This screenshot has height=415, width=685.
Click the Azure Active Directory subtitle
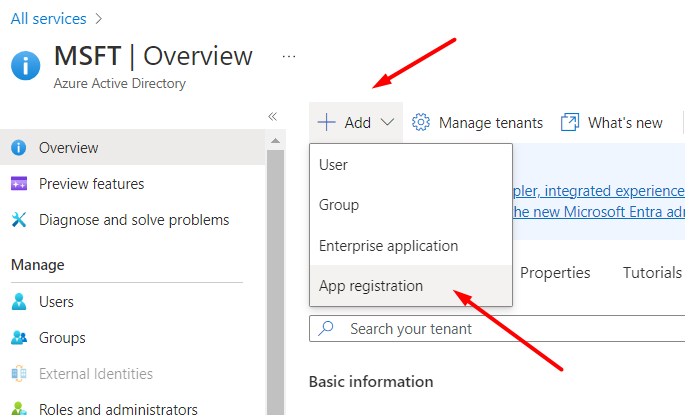[x=120, y=83]
